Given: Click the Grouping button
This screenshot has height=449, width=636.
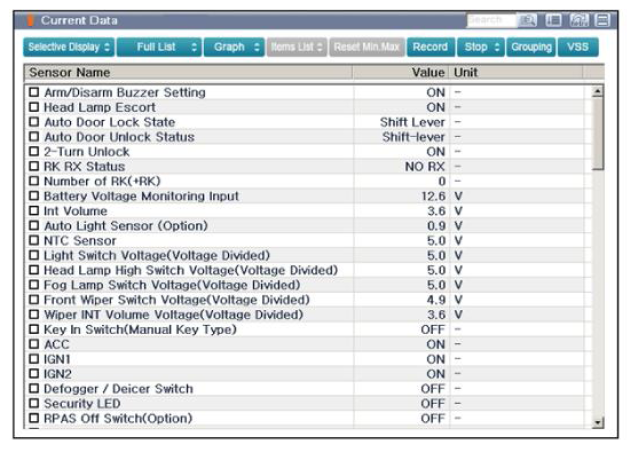Looking at the screenshot, I should coord(531,47).
